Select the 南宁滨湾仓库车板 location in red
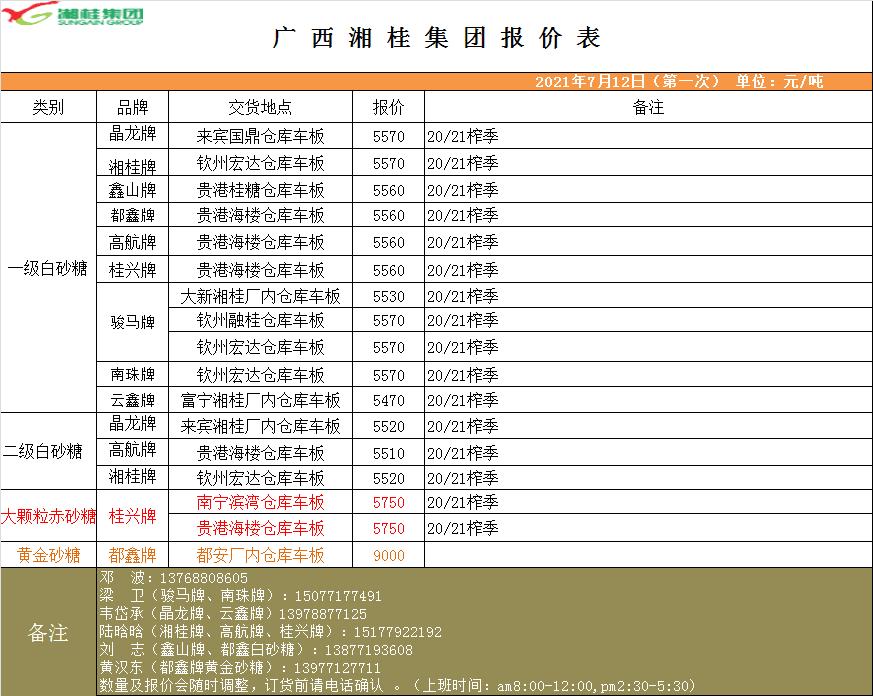873x696 pixels. point(260,502)
